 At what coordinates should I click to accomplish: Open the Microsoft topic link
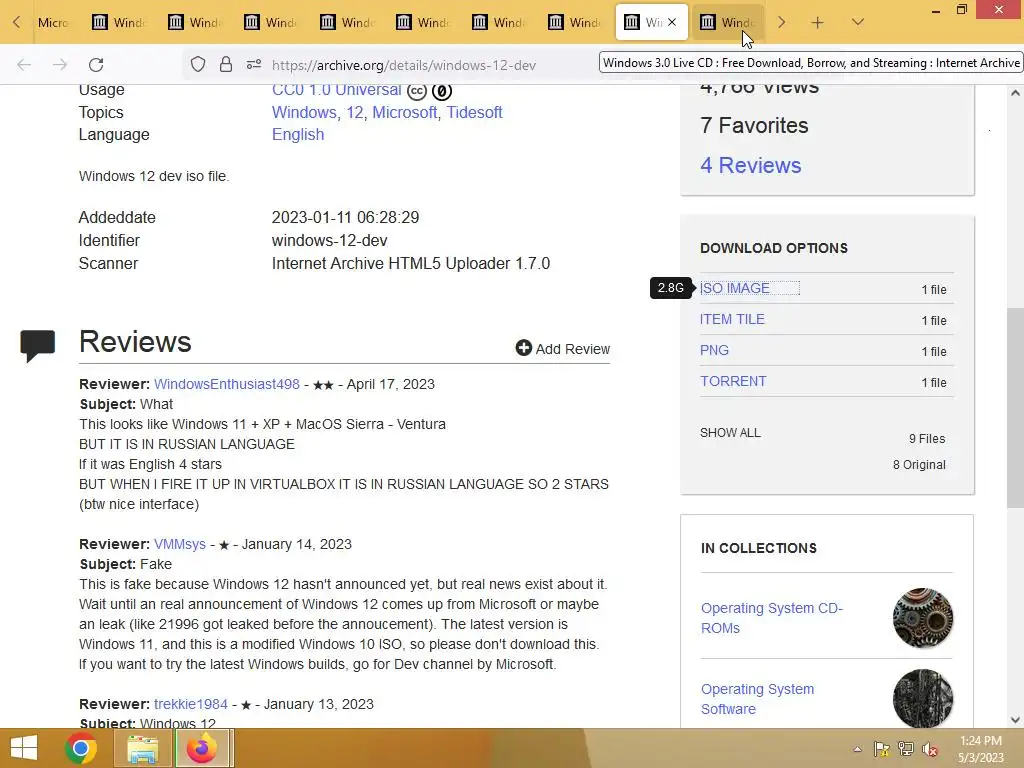click(404, 112)
